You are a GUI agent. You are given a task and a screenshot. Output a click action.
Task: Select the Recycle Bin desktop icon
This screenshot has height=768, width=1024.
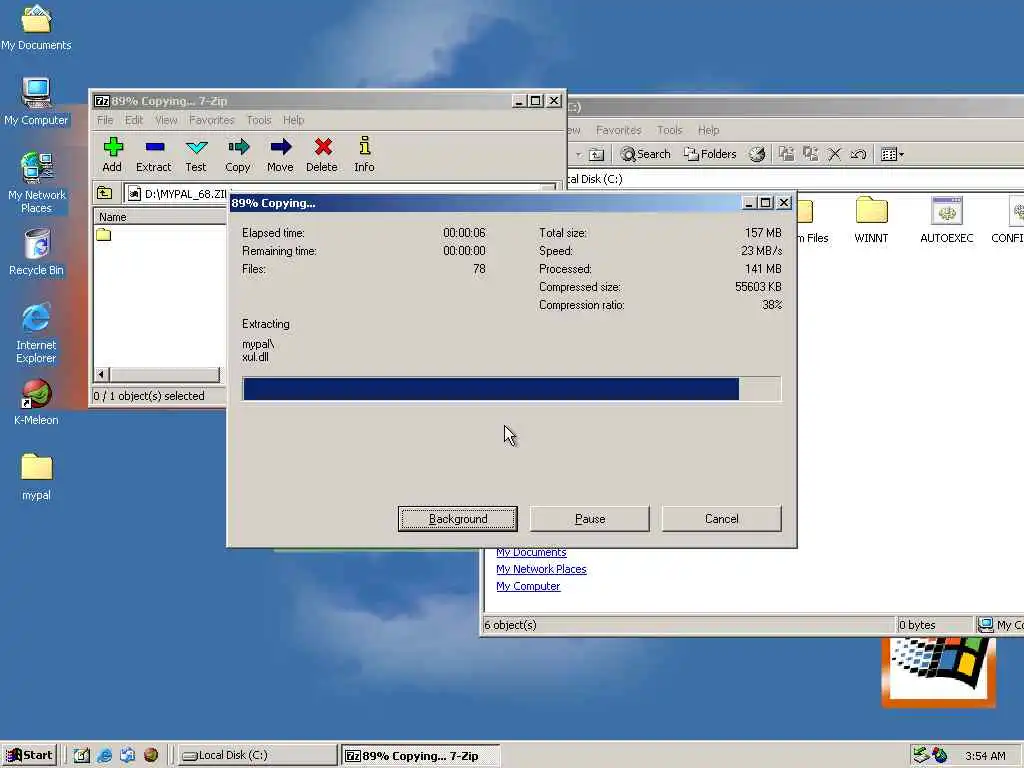pyautogui.click(x=36, y=253)
